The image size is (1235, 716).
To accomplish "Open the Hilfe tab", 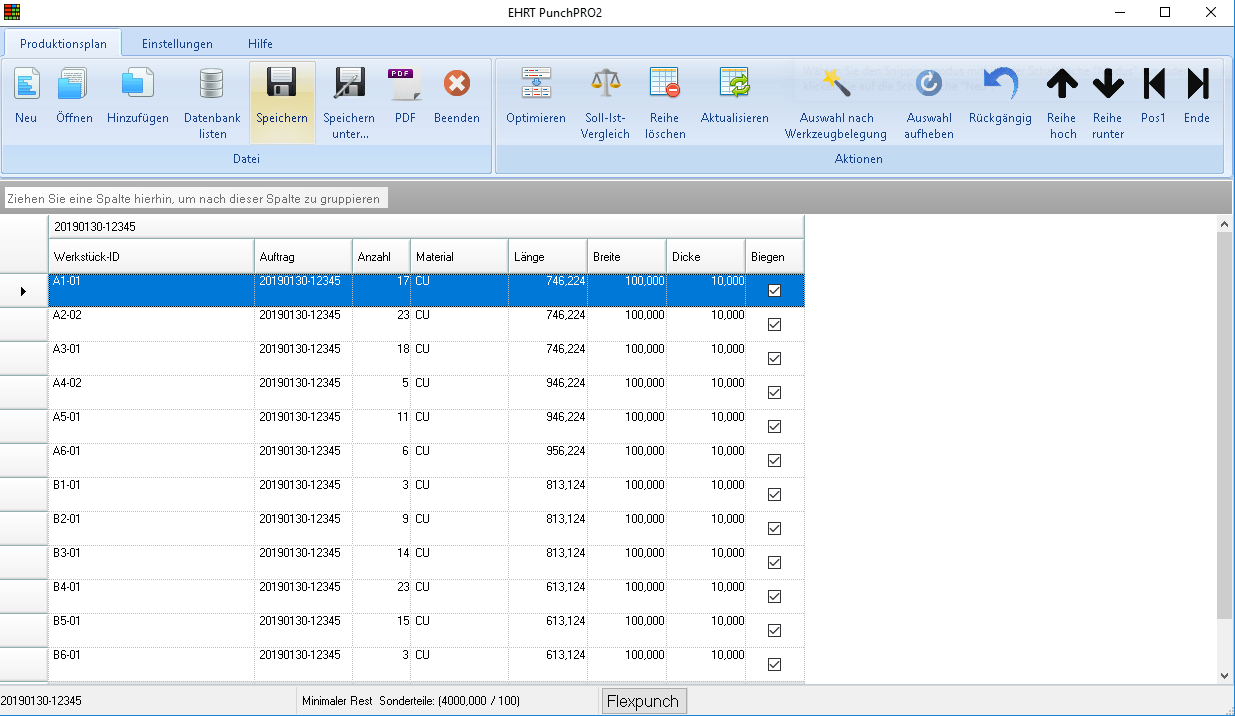I will (260, 44).
